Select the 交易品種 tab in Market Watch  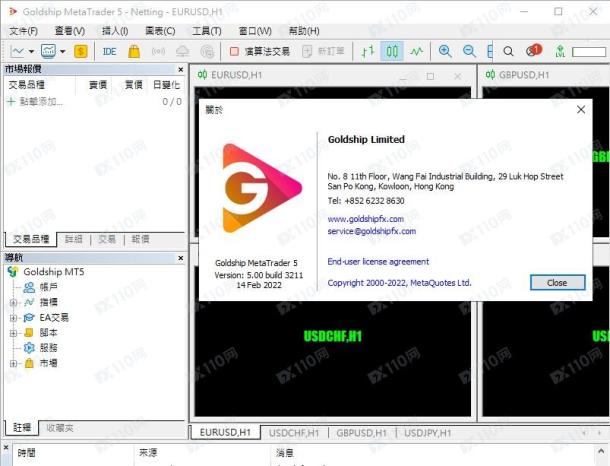tap(31, 239)
